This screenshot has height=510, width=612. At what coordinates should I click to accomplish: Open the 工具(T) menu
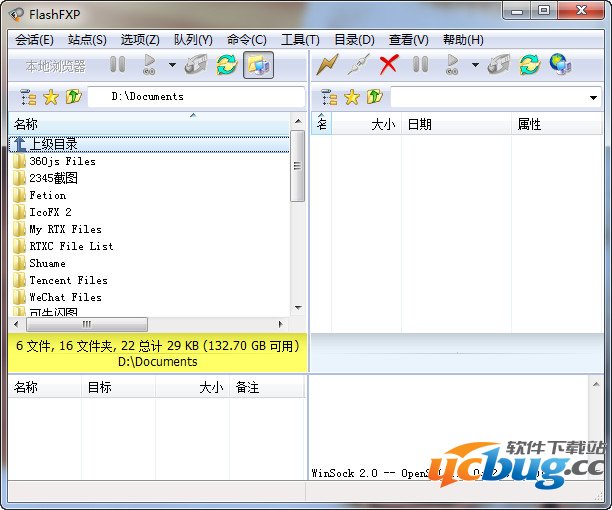[300, 40]
